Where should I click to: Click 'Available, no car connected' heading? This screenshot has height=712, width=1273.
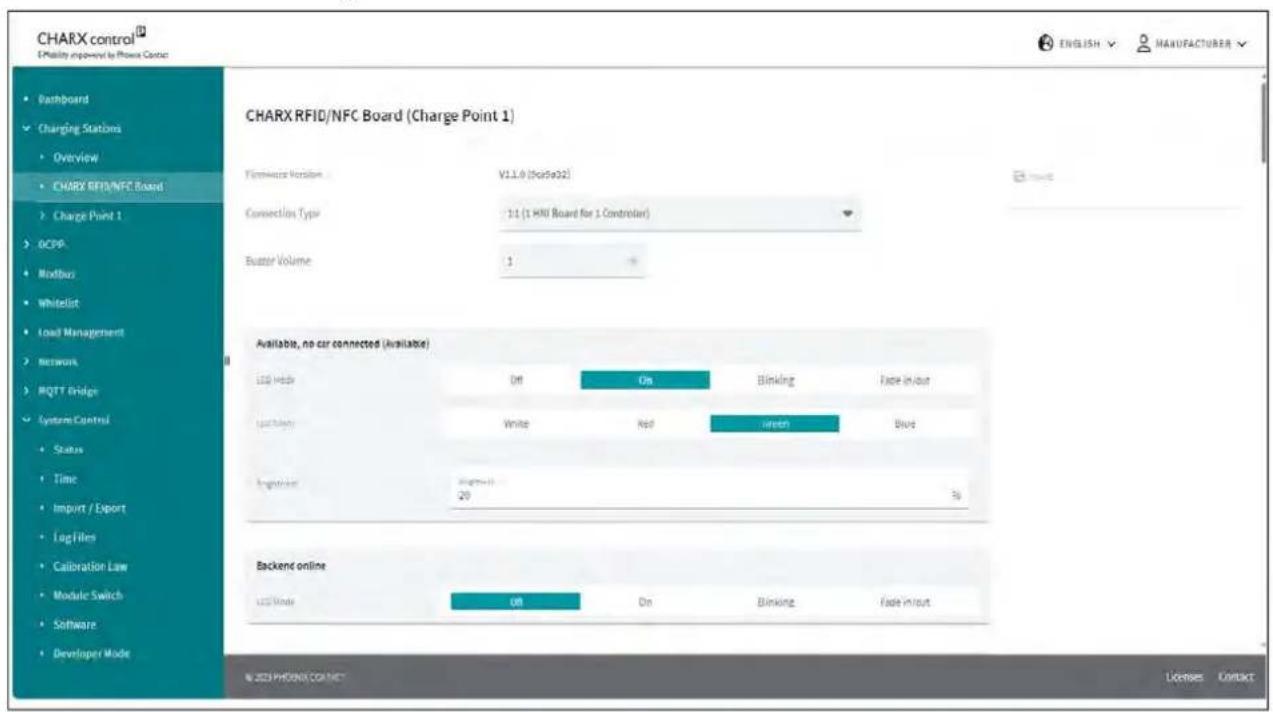coord(344,345)
